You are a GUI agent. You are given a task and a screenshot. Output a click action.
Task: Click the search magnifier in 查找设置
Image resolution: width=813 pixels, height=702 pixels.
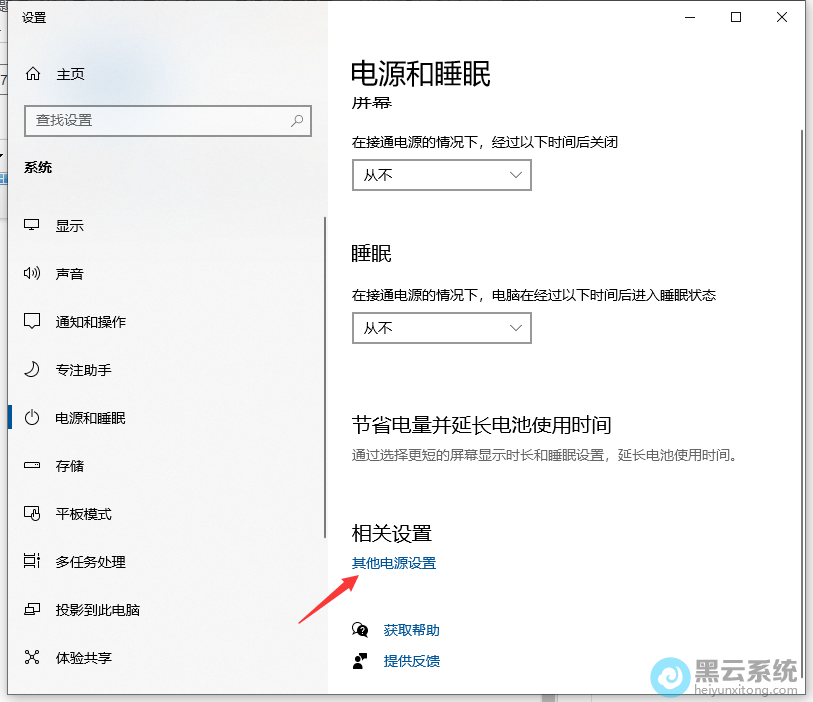click(x=296, y=121)
